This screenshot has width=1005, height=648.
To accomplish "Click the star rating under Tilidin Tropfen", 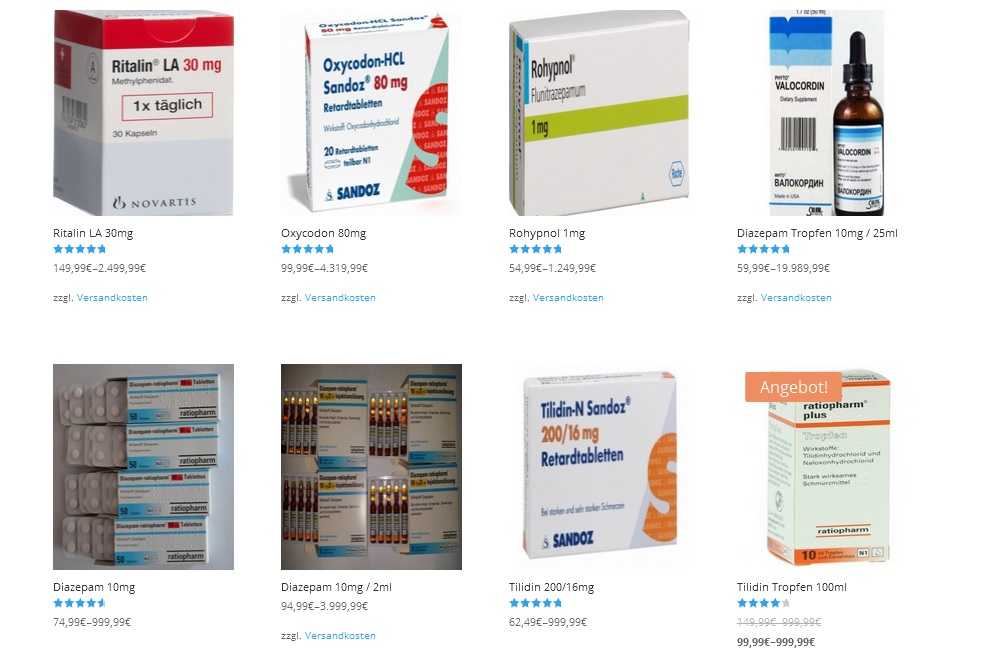I will coord(763,603).
